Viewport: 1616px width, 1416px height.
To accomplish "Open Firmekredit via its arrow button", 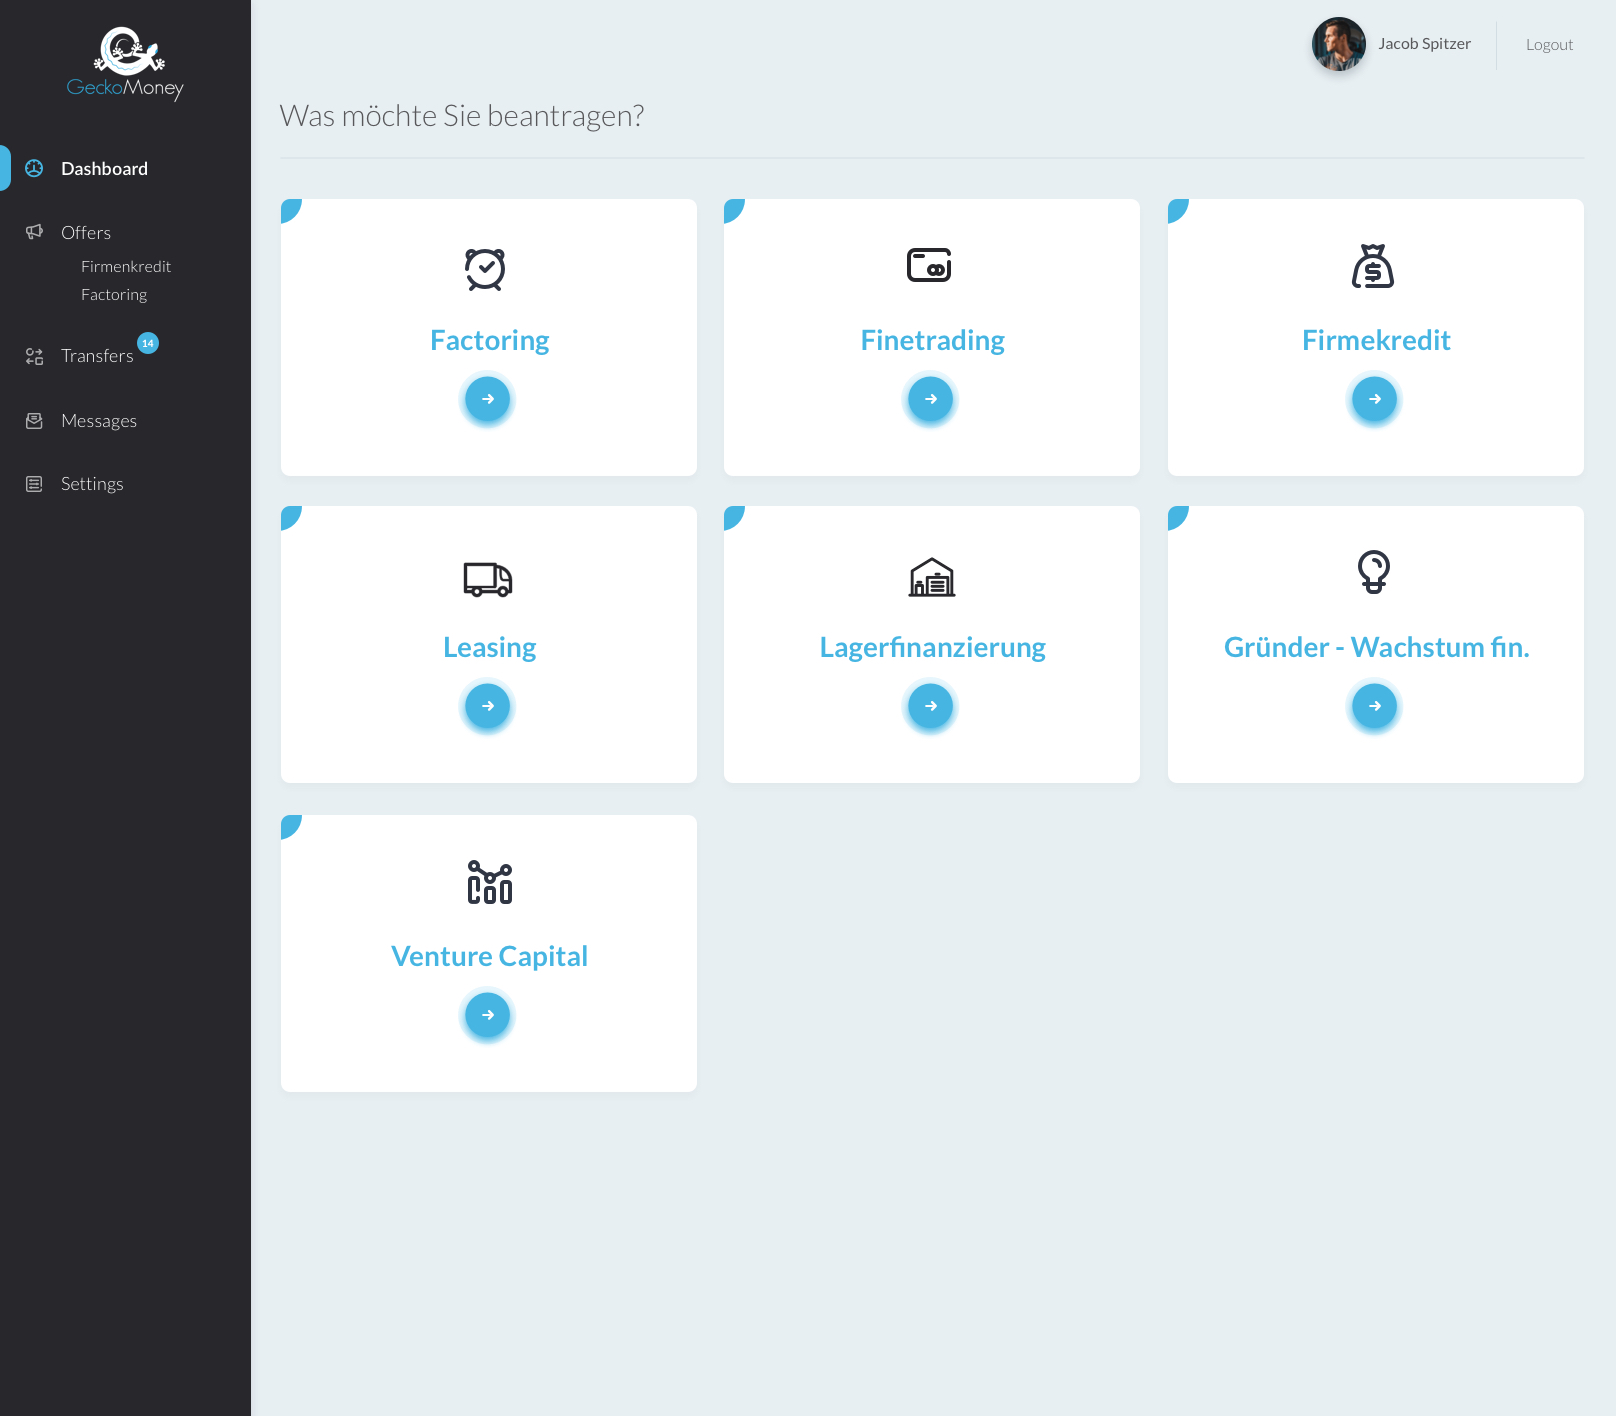I will [1375, 399].
